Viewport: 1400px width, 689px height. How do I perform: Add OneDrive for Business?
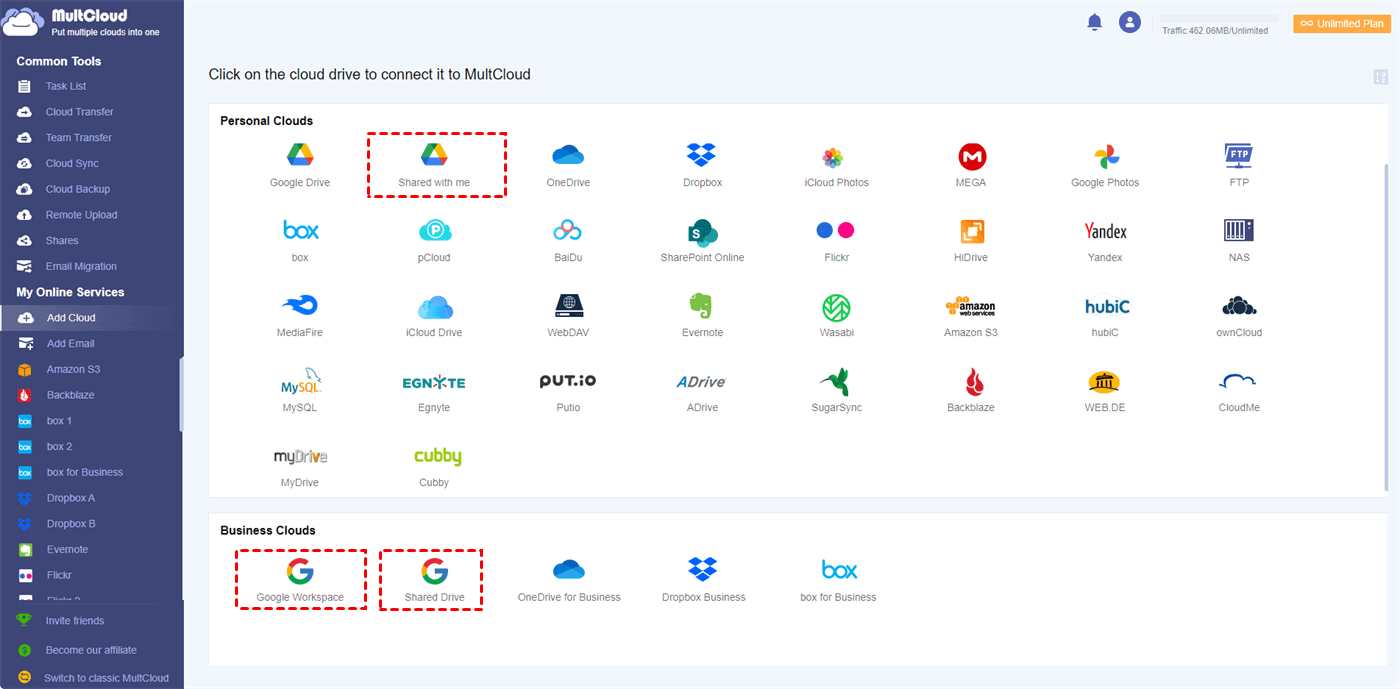coord(569,580)
